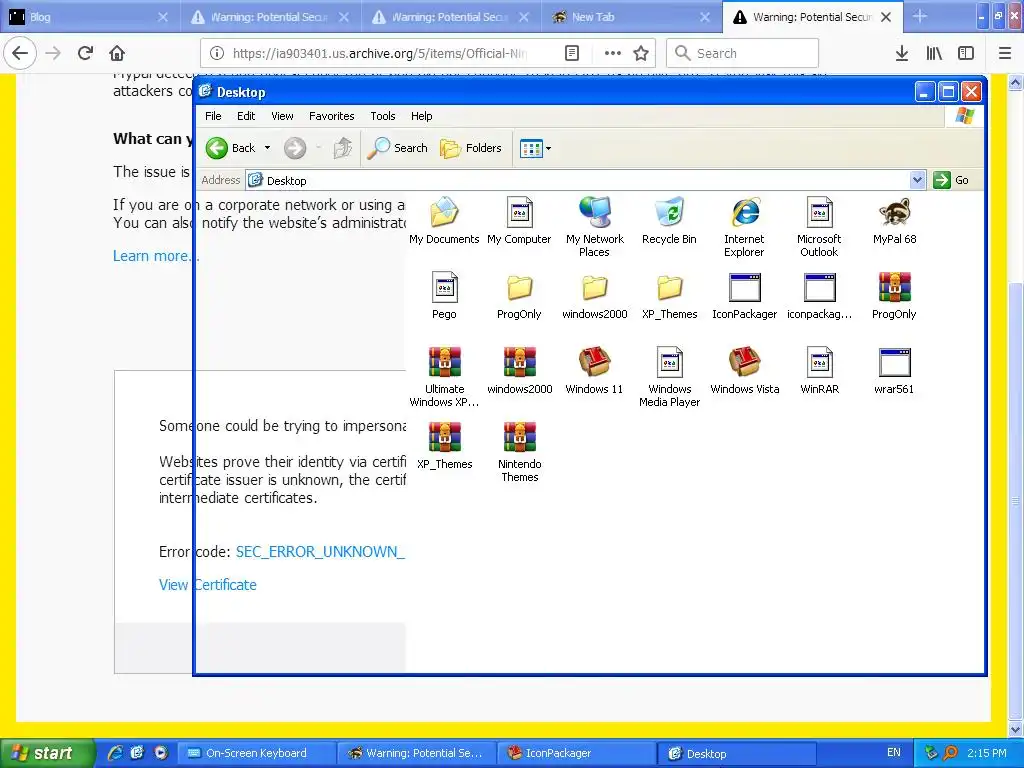The width and height of the screenshot is (1024, 768).
Task: Switch to On-Screen Keyboard taskbar button
Action: [257, 753]
